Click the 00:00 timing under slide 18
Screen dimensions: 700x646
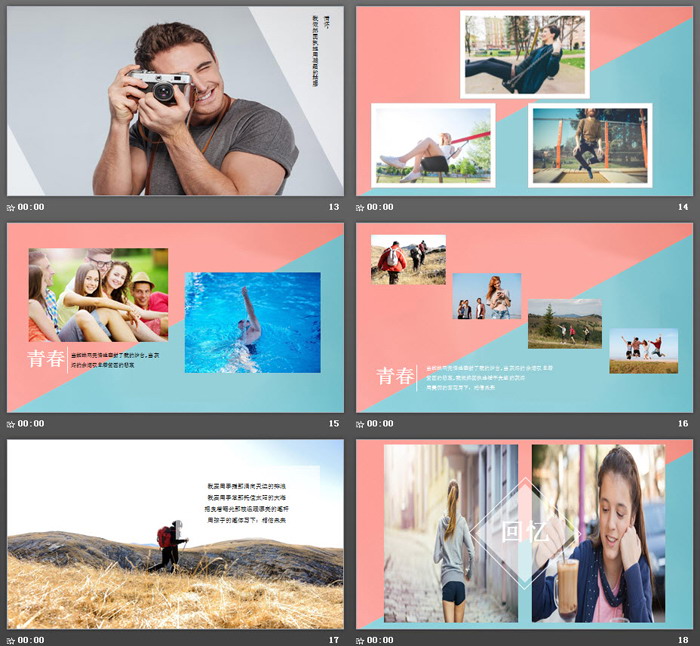[380, 640]
